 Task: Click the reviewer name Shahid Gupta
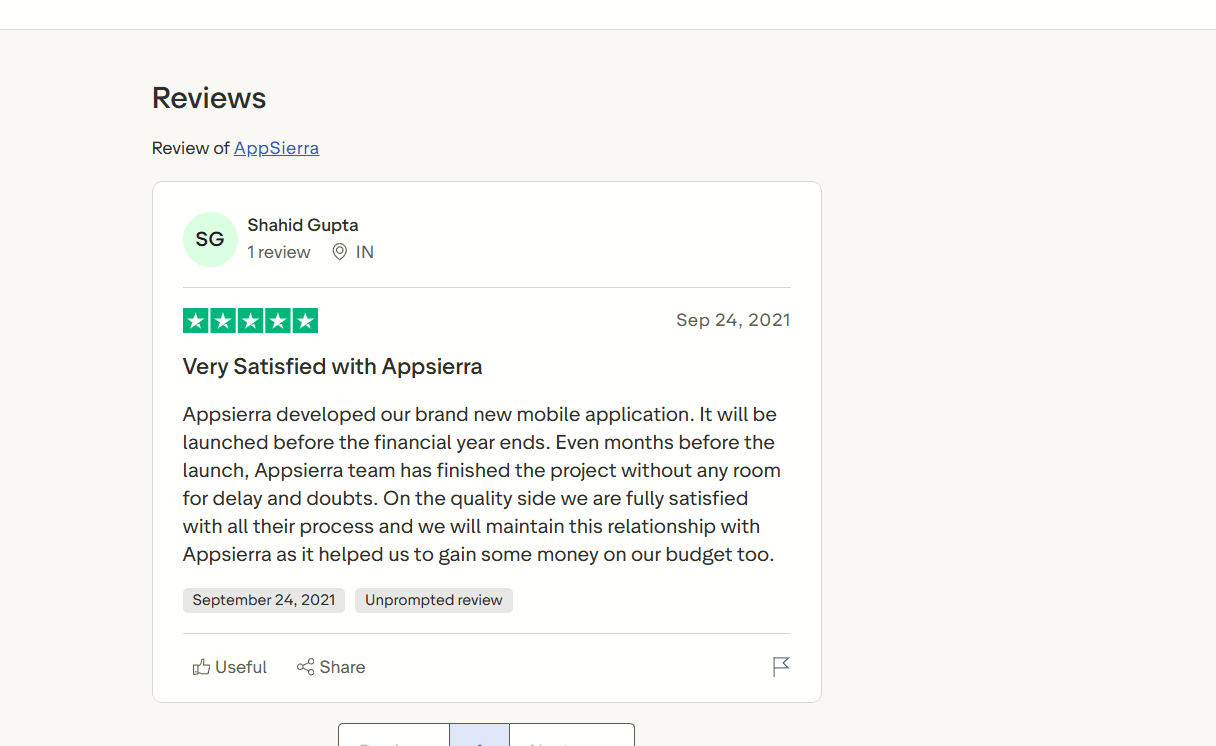[303, 225]
